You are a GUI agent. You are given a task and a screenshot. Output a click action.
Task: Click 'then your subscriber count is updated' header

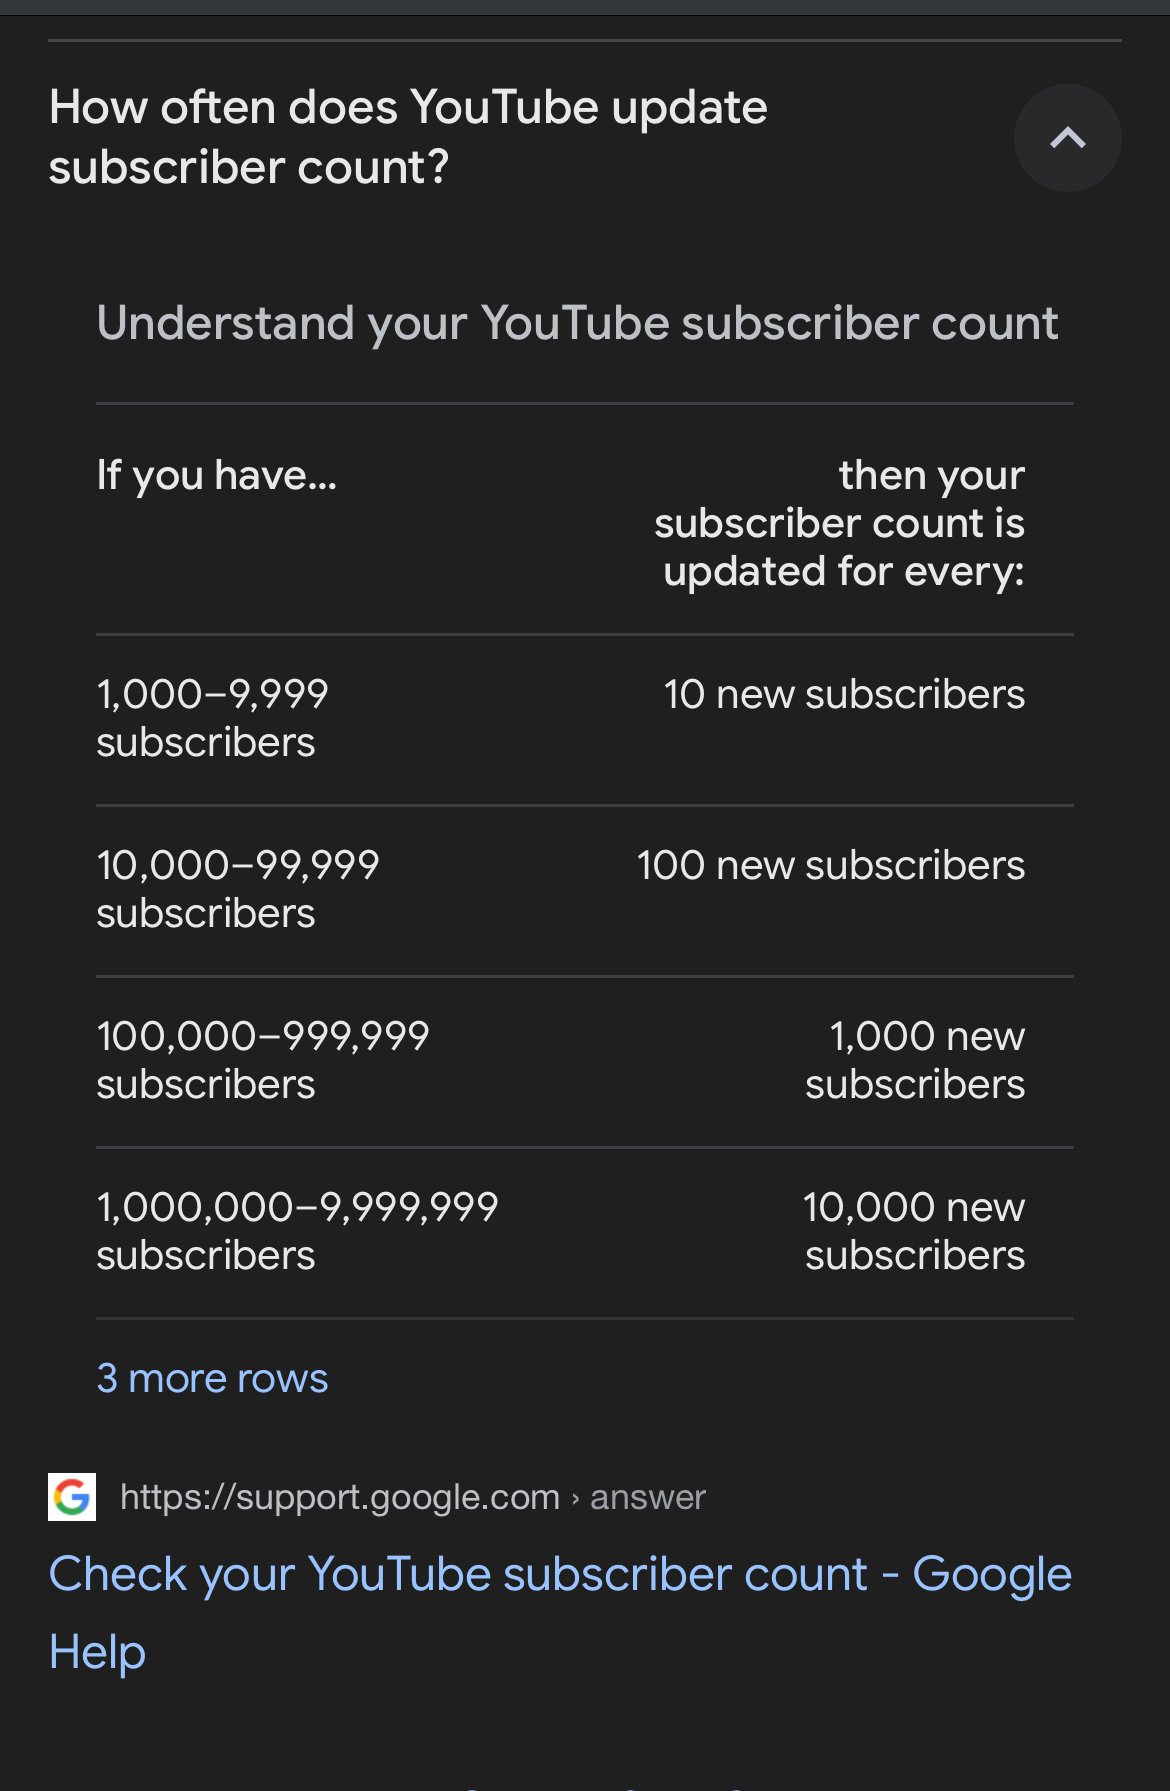(840, 523)
